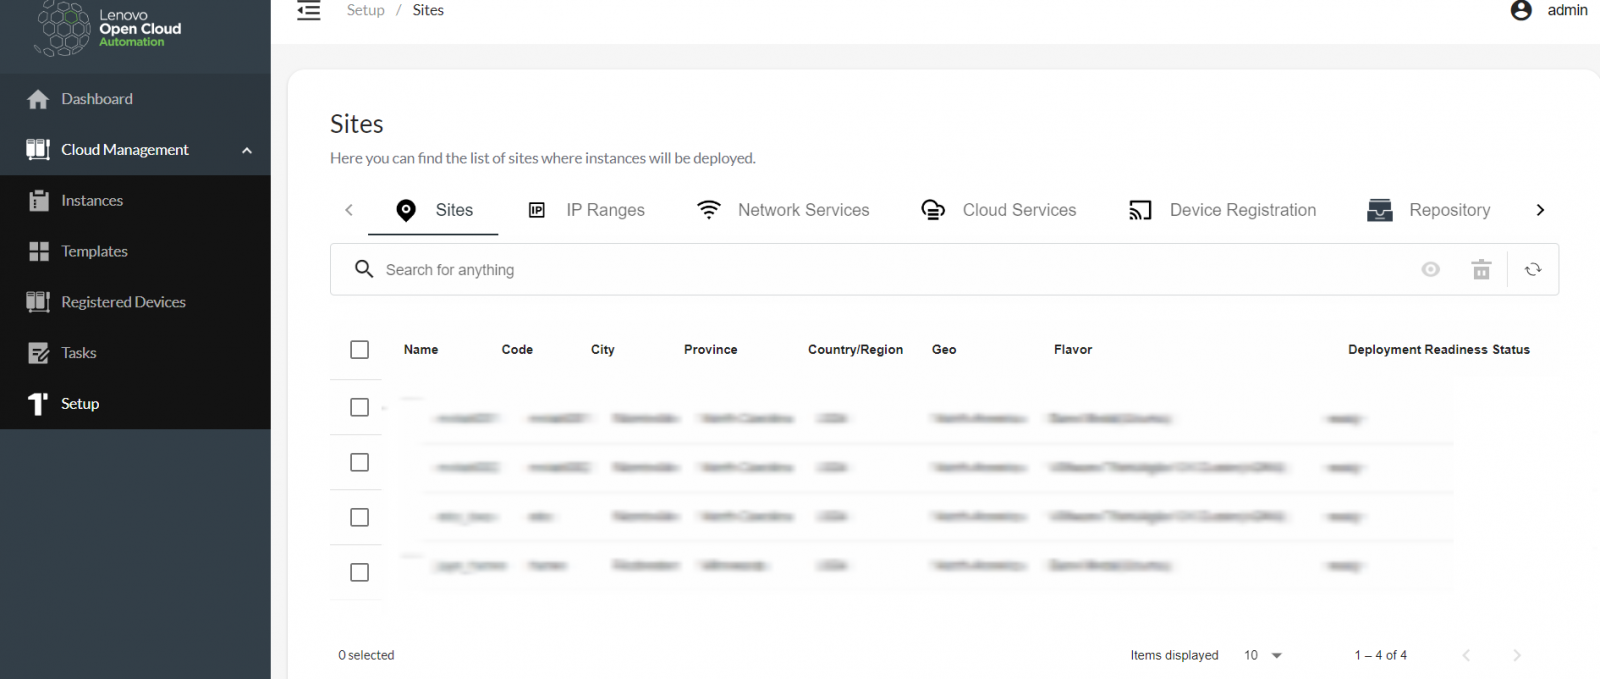This screenshot has width=1600, height=679.
Task: Check the second site row checkbox
Action: pyautogui.click(x=360, y=462)
